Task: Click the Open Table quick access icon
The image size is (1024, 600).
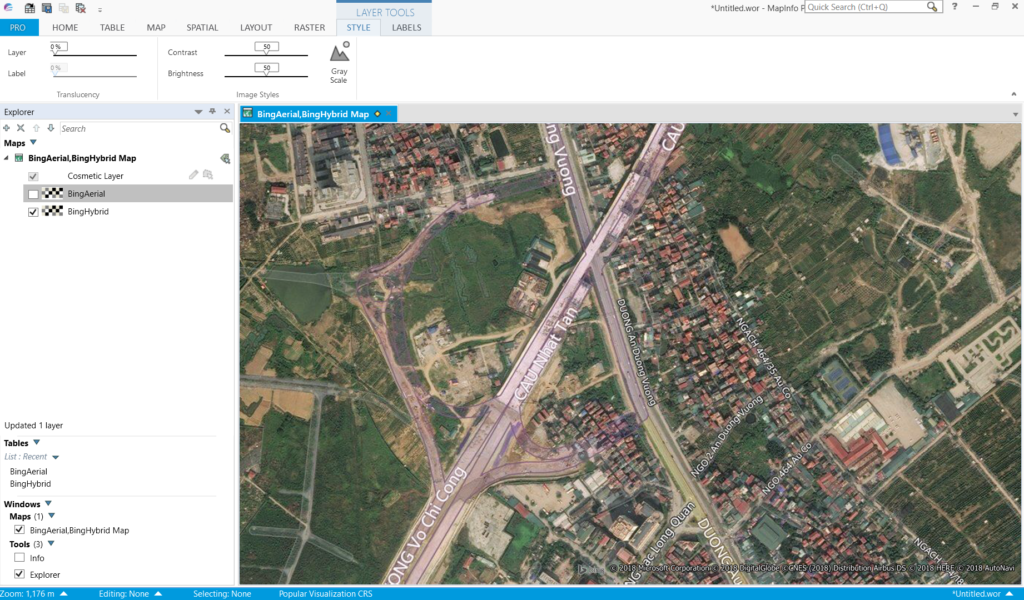Action: (x=30, y=8)
